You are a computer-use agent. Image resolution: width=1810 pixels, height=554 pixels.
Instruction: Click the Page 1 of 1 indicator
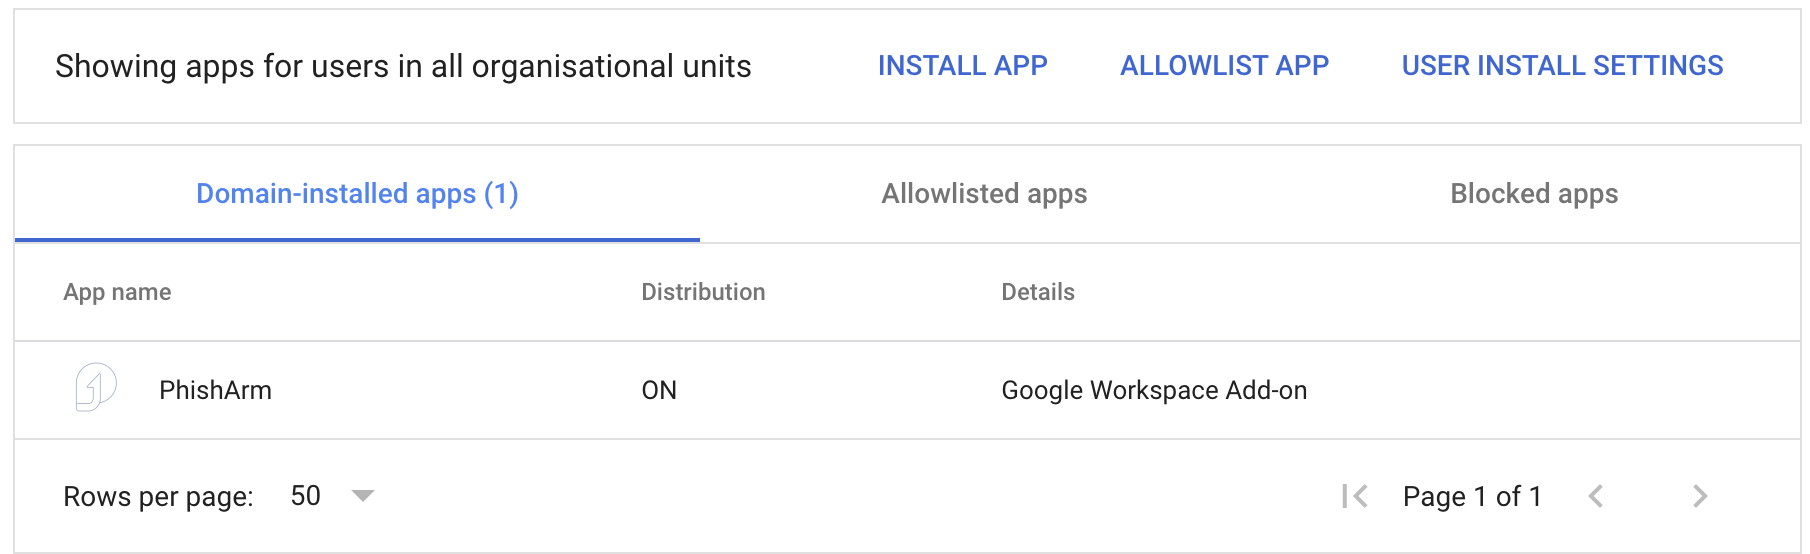pos(1472,496)
